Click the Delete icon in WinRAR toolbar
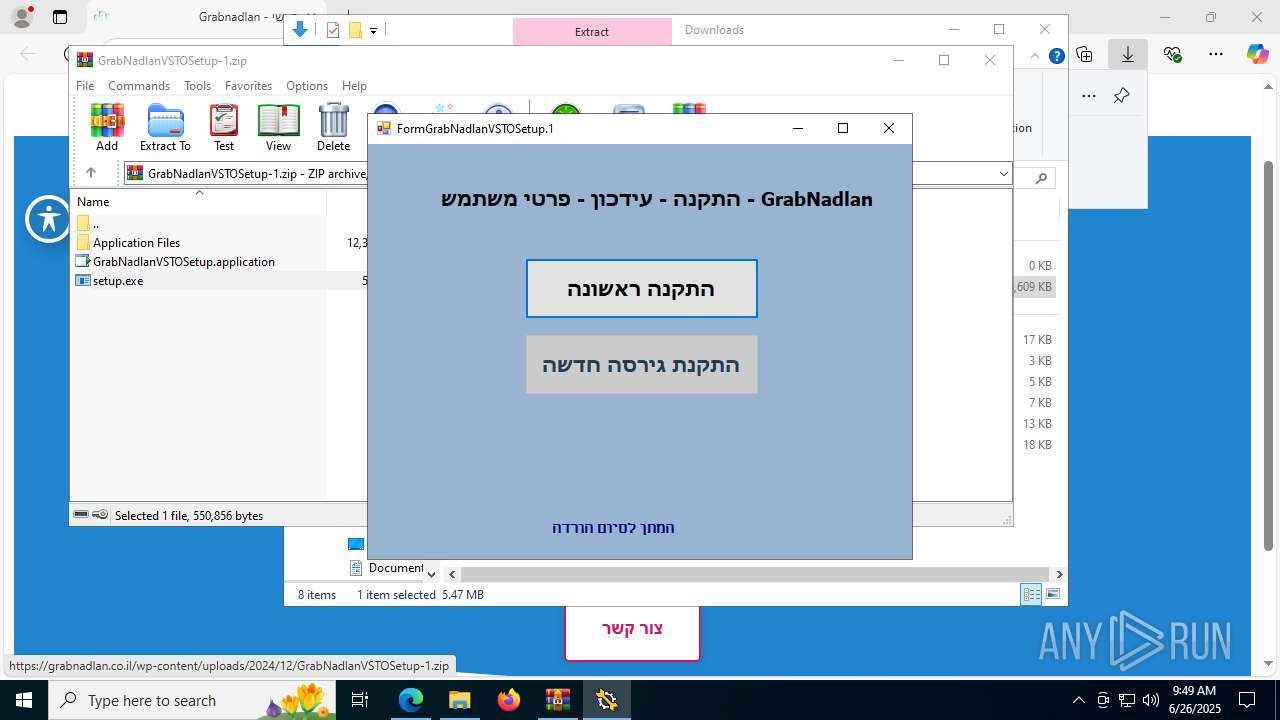 coord(333,127)
